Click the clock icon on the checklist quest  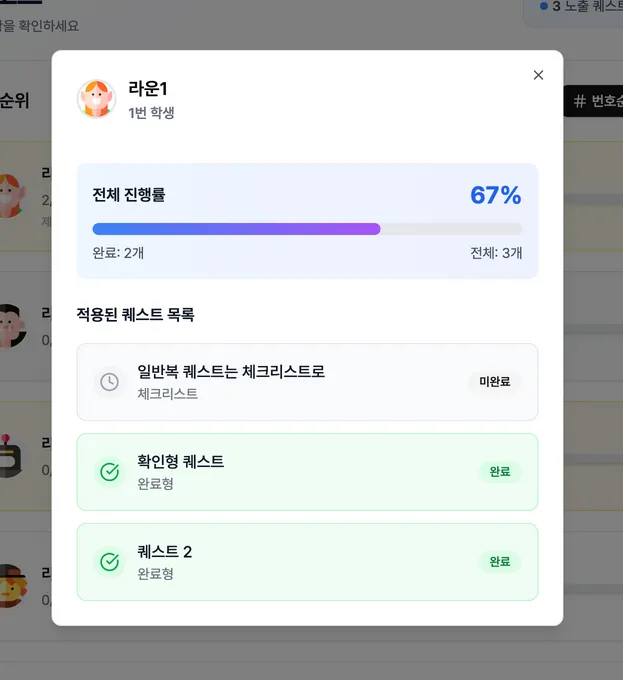[x=109, y=382]
